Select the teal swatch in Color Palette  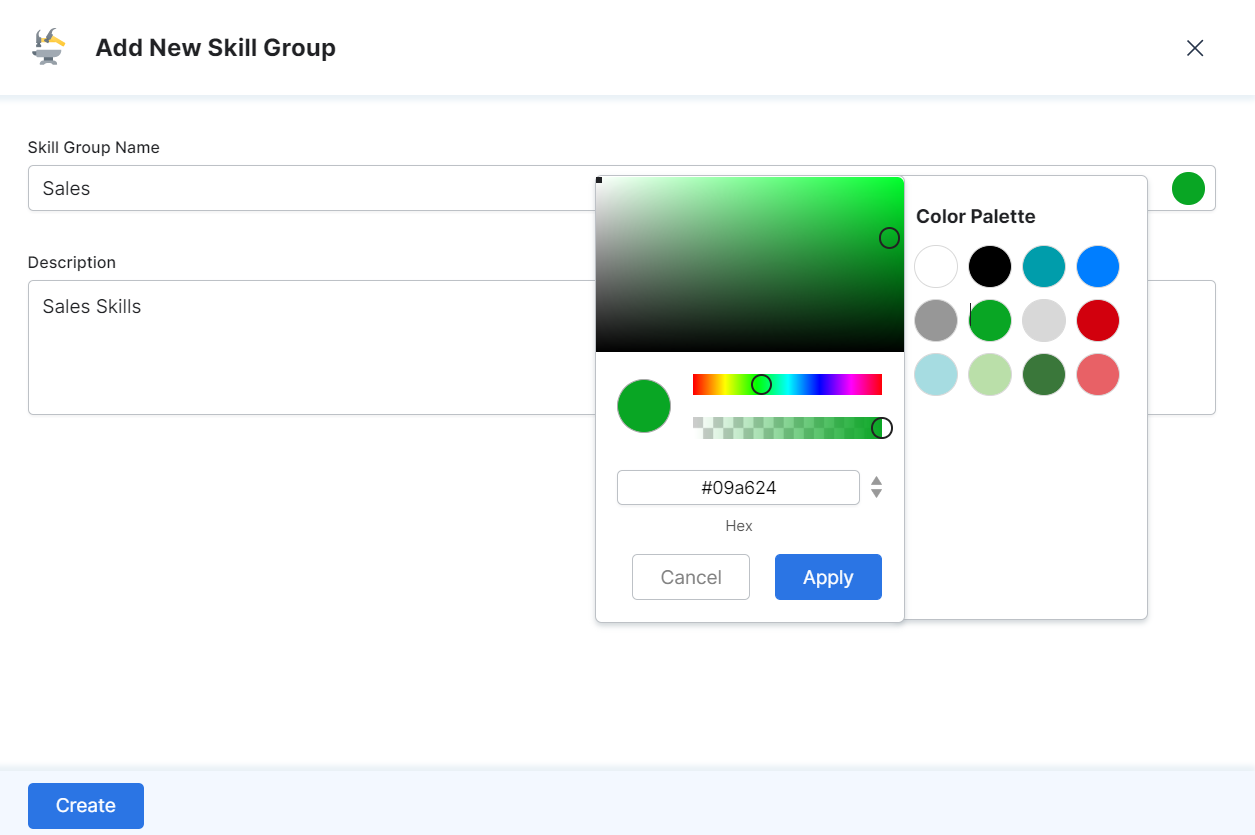click(1044, 266)
